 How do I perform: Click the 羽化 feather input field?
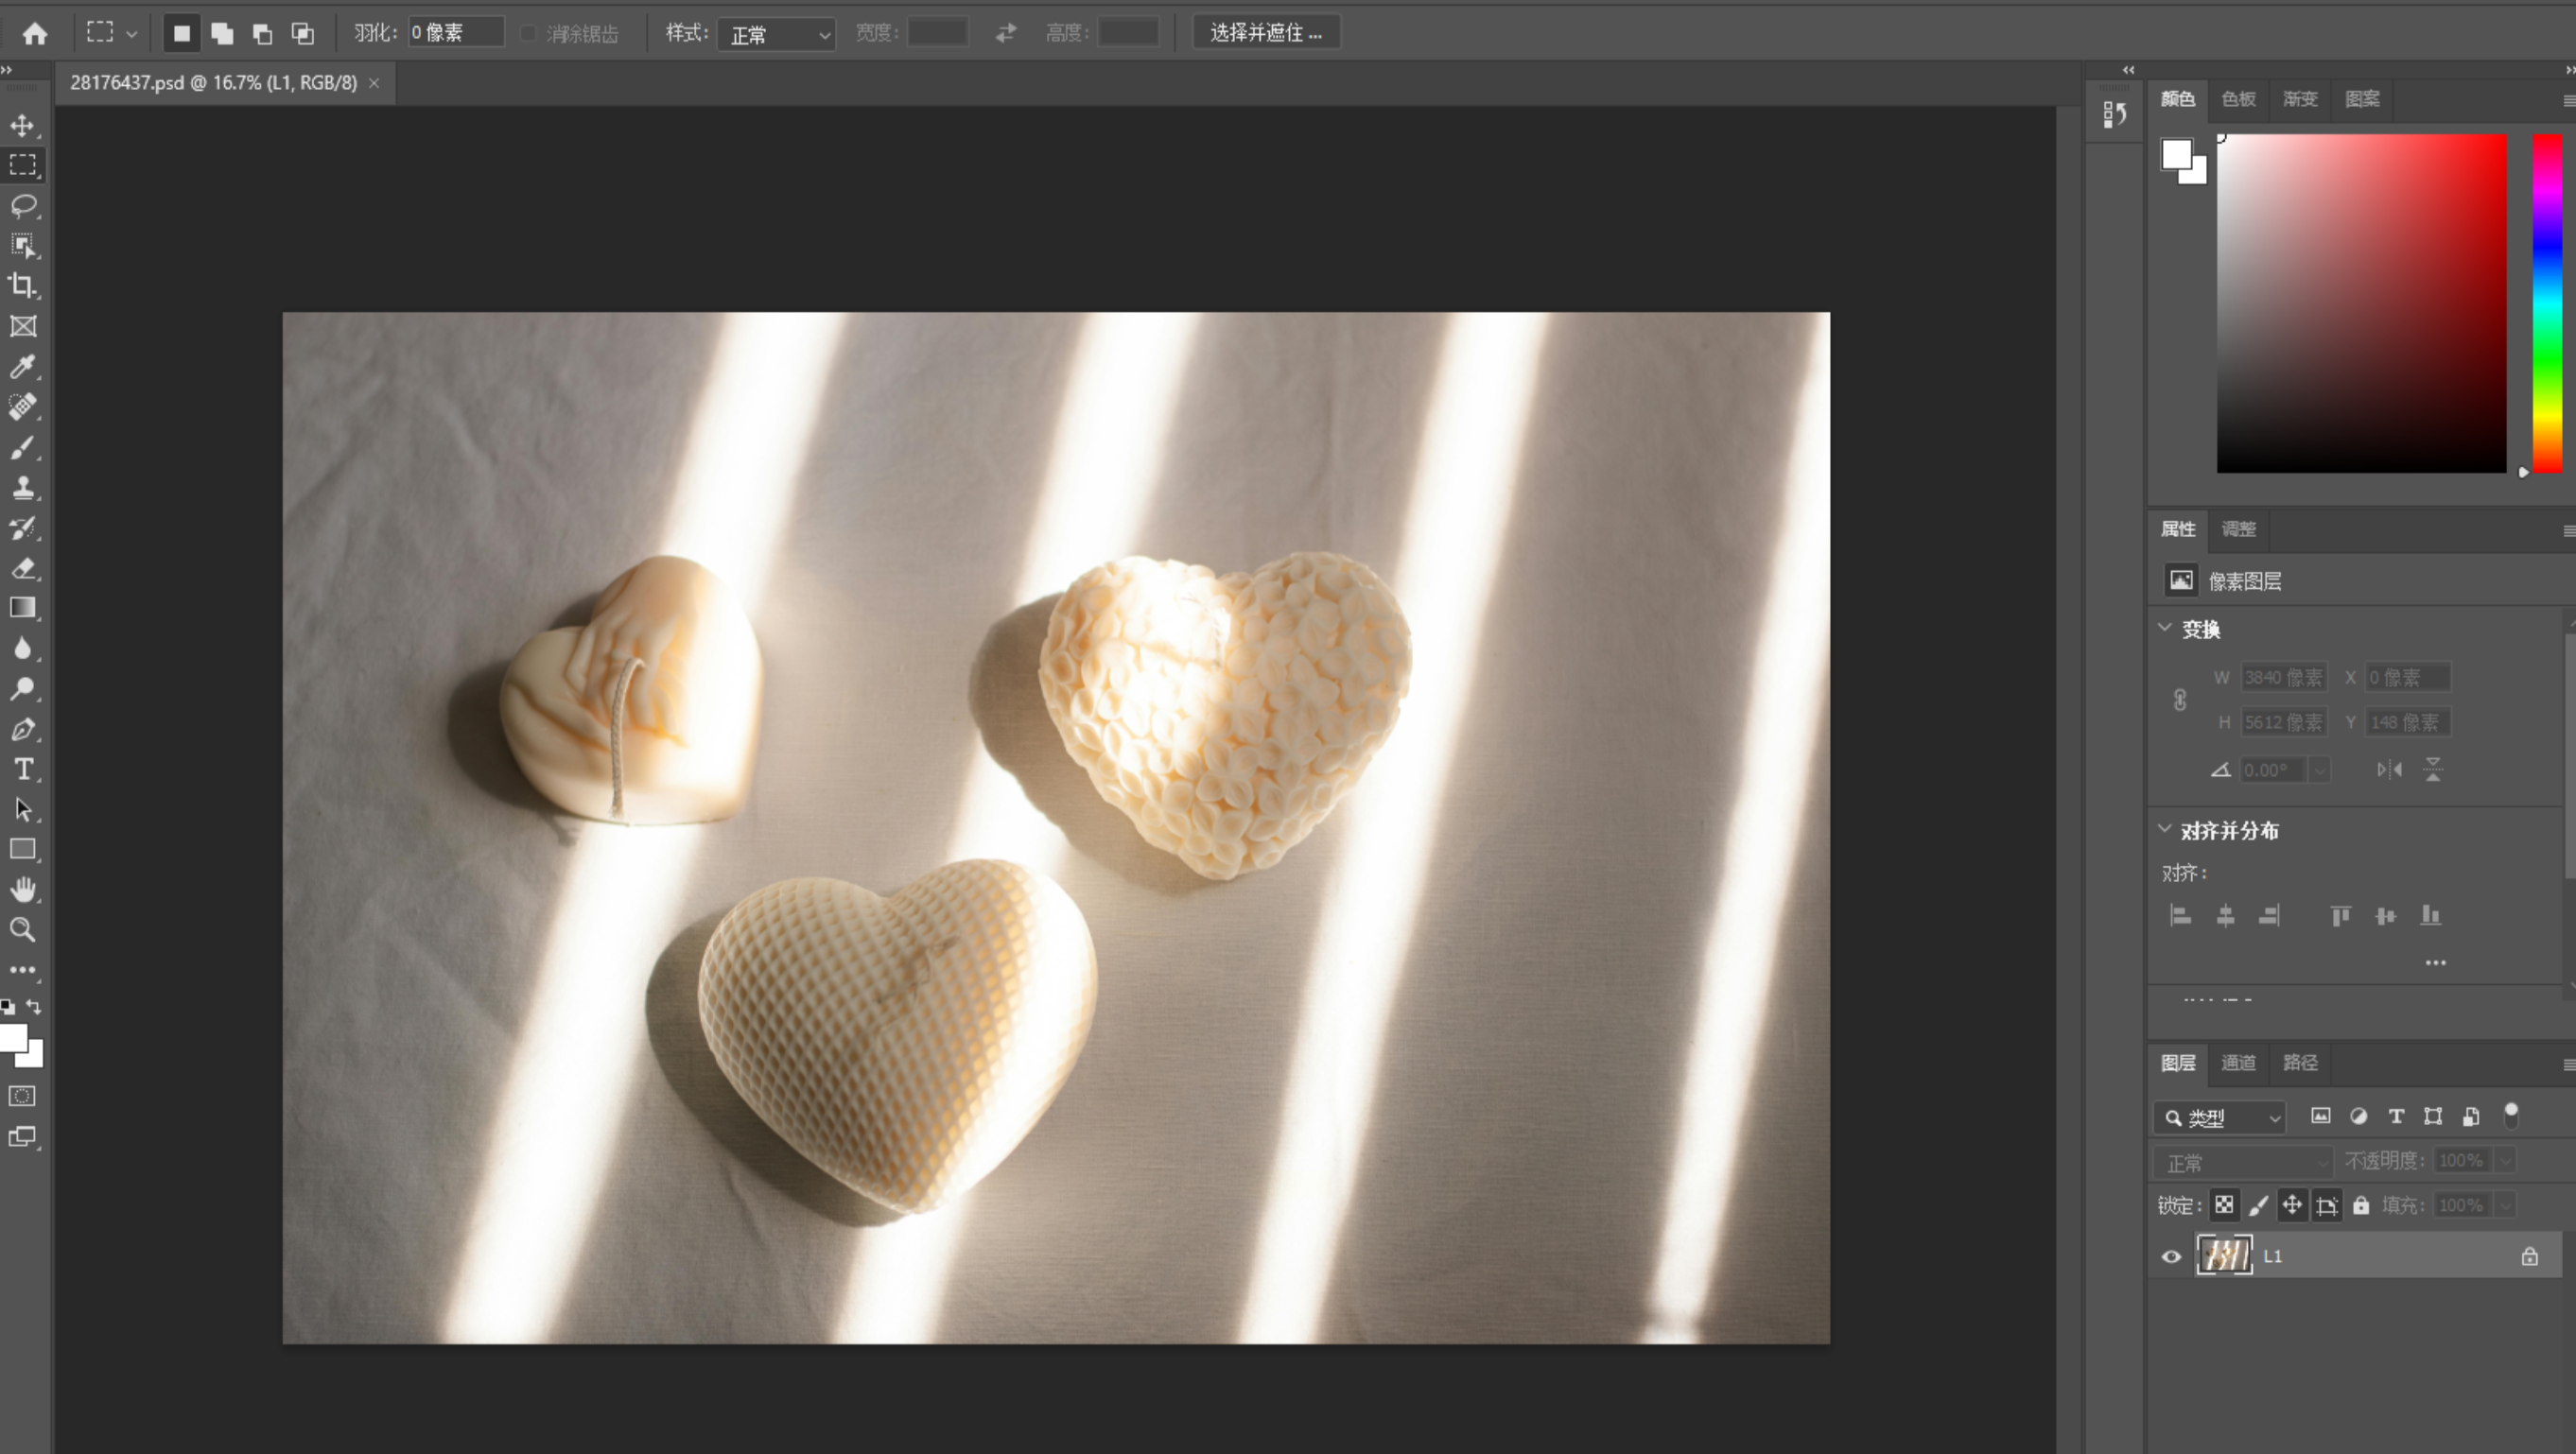(x=455, y=33)
